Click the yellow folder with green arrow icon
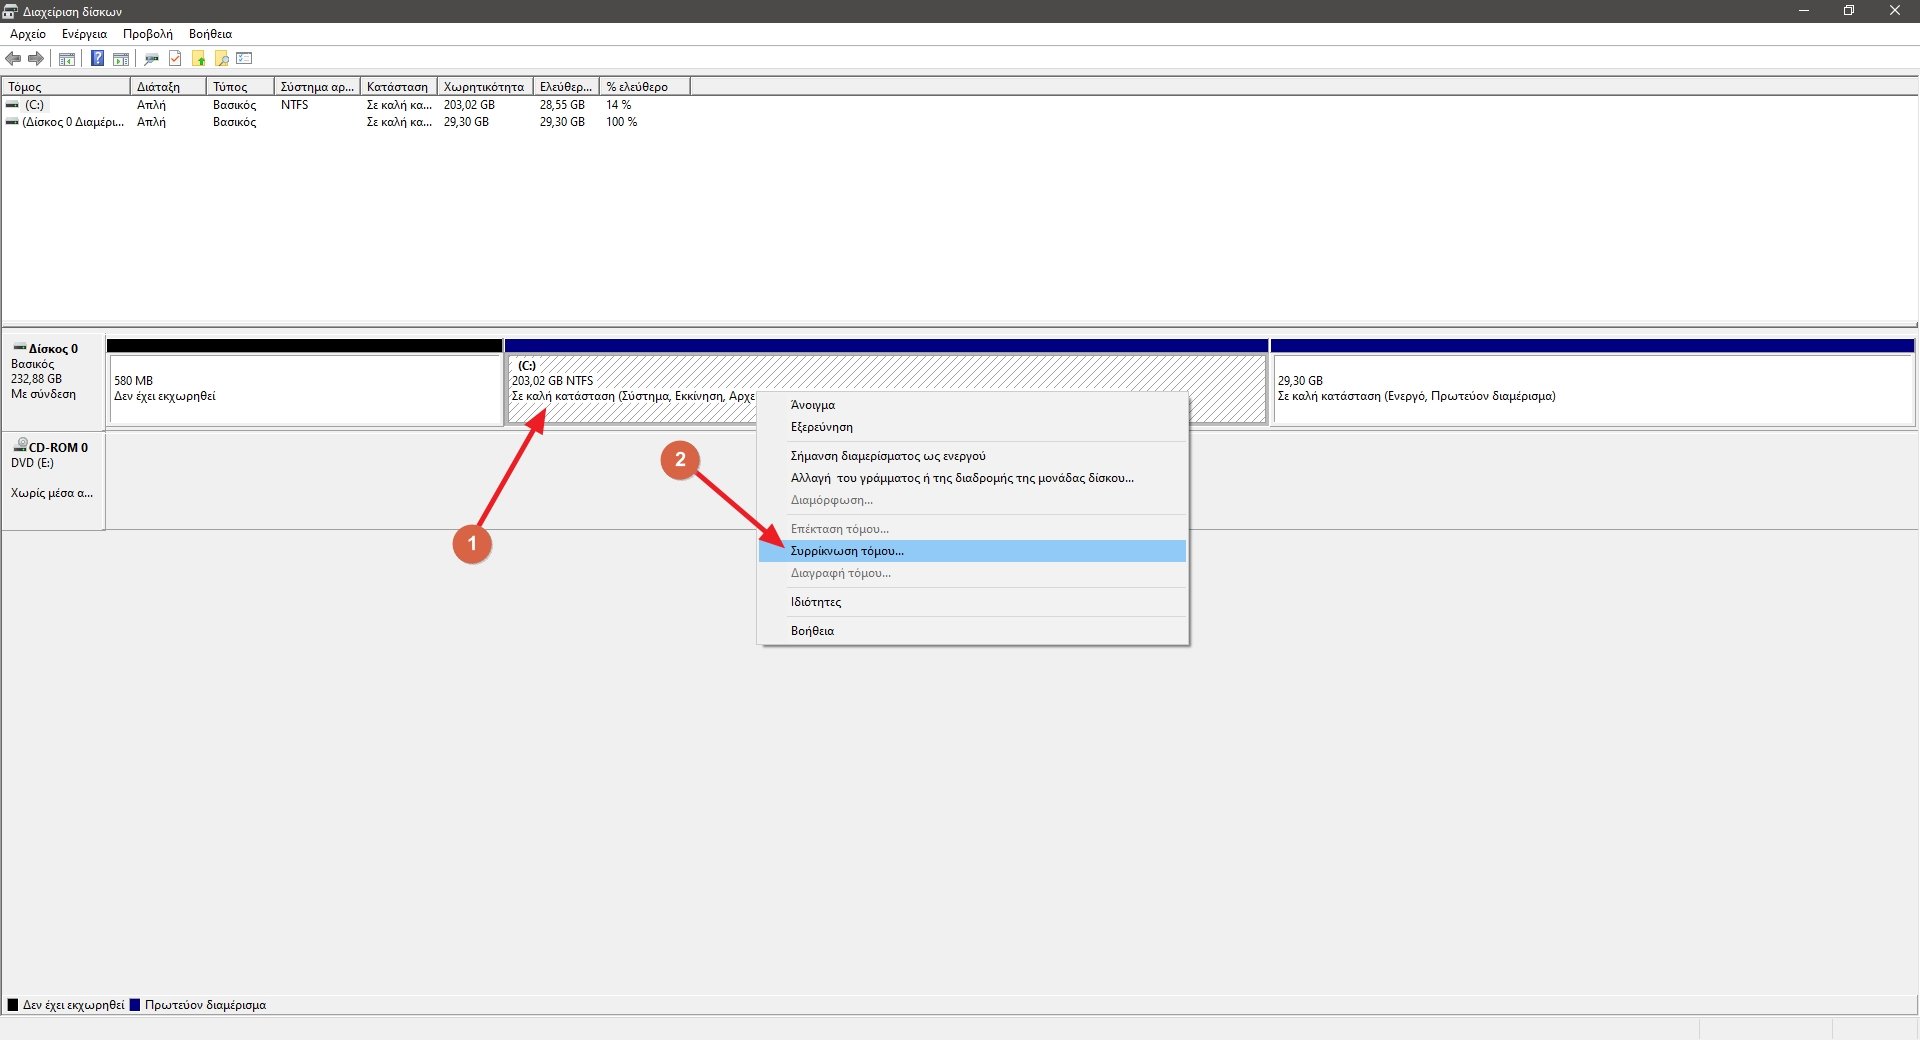 click(x=199, y=59)
